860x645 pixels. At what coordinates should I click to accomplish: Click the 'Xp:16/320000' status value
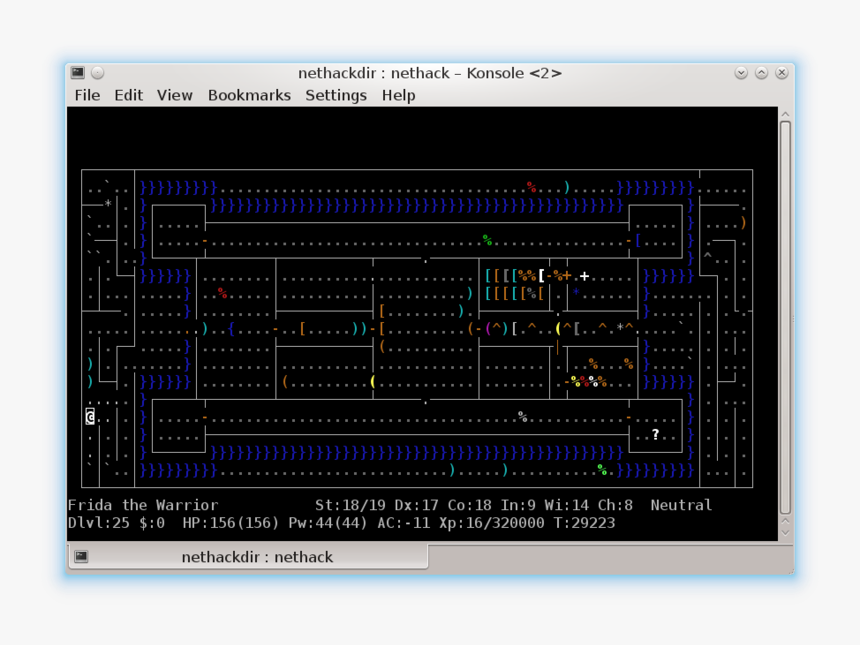(492, 523)
